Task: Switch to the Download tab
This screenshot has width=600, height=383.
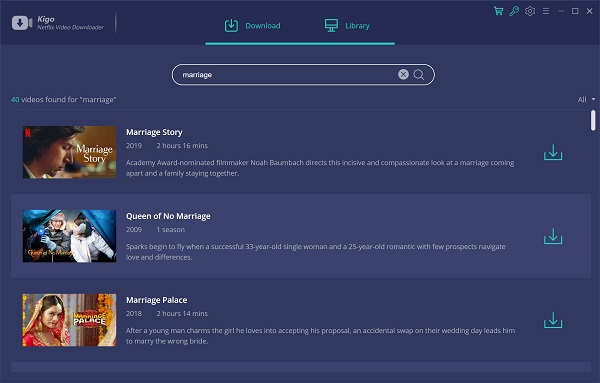Action: (253, 26)
